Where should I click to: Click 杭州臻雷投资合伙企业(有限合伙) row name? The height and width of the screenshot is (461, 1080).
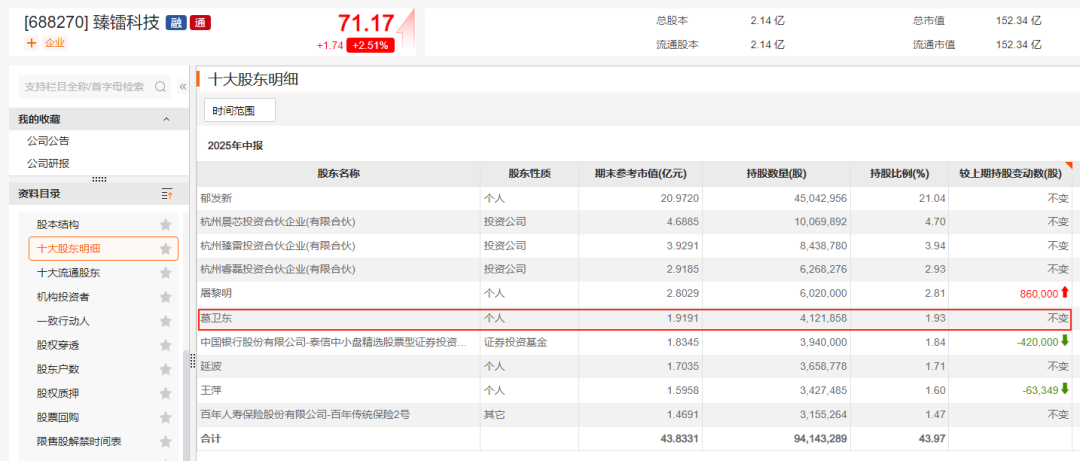click(278, 245)
